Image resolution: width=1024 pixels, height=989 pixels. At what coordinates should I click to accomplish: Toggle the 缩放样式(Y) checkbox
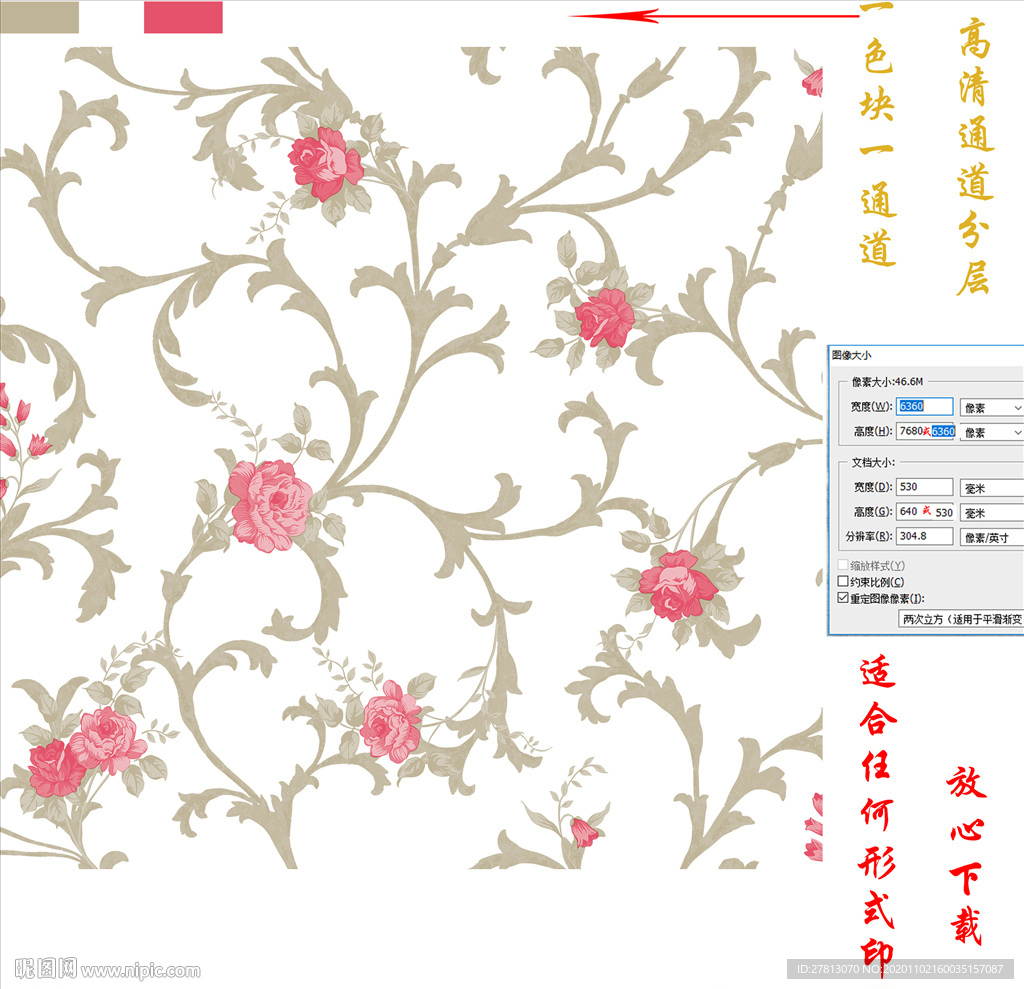(843, 565)
